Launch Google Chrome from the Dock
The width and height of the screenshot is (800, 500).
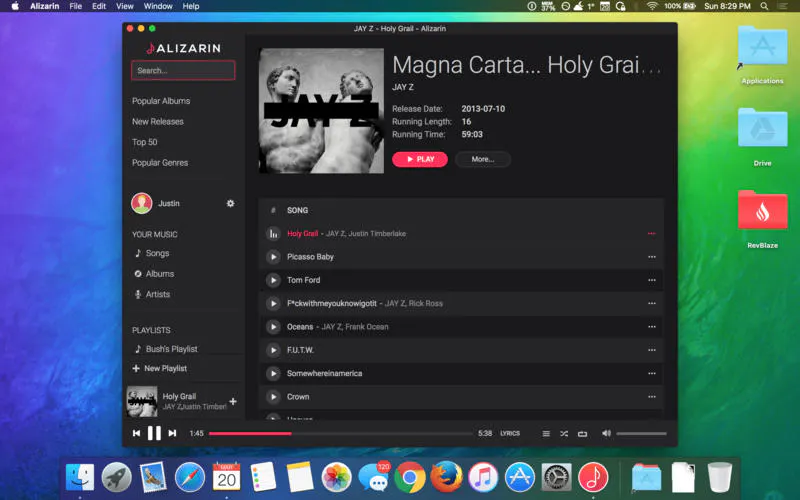pyautogui.click(x=409, y=478)
